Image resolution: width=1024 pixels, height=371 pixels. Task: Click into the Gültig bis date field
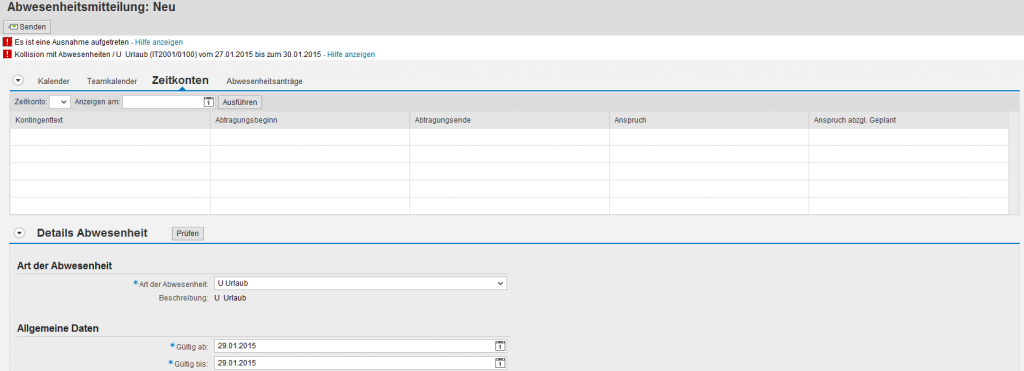tap(355, 364)
